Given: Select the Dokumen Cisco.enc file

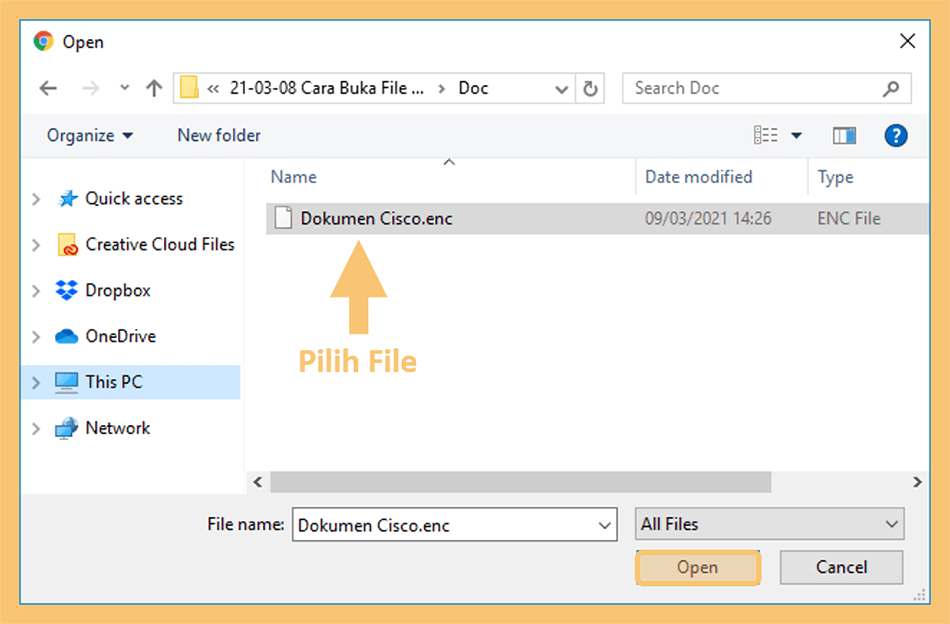Looking at the screenshot, I should (x=597, y=219).
